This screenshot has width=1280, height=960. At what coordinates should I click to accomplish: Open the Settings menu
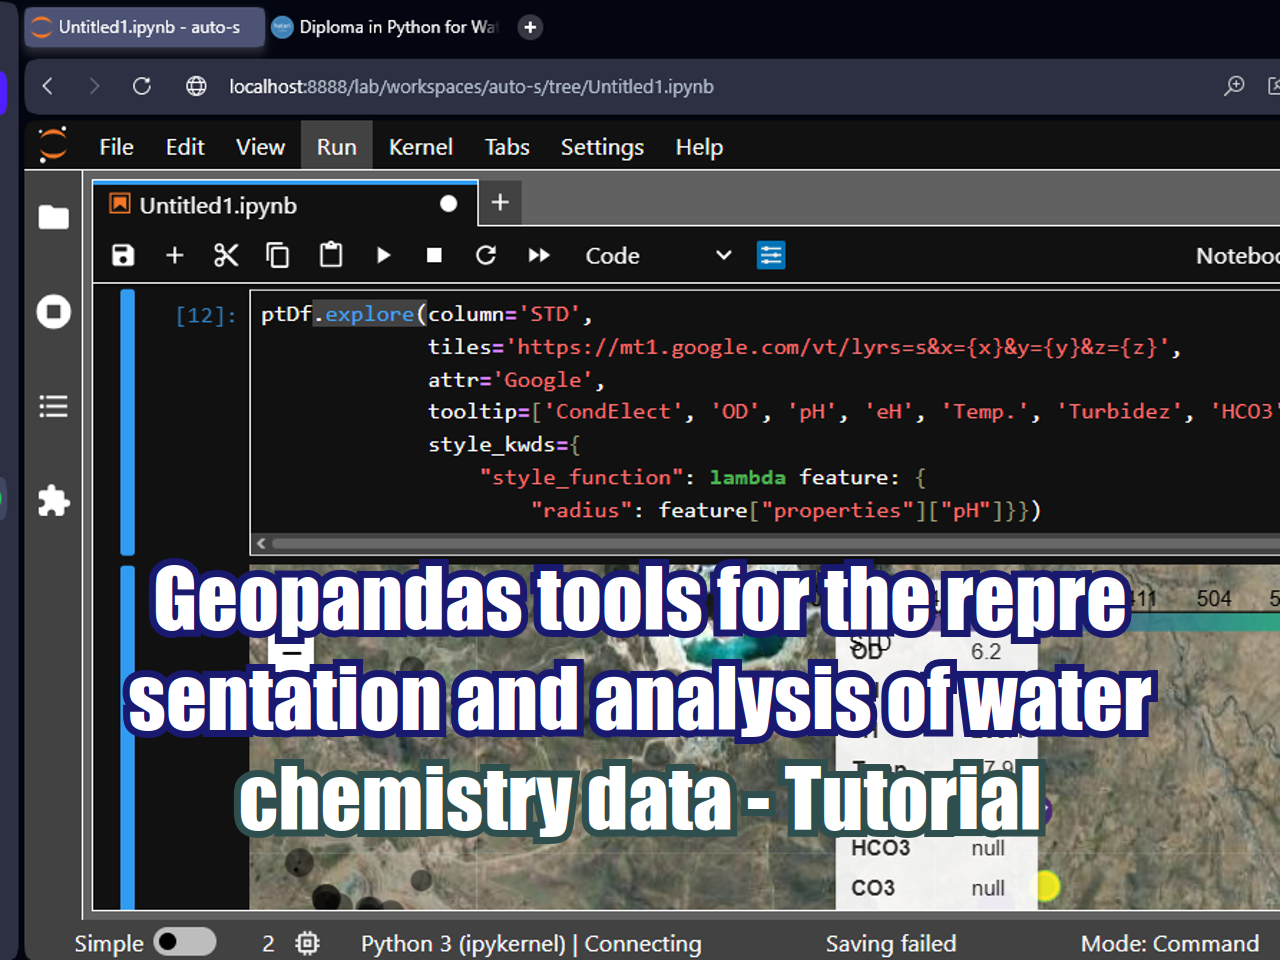point(602,147)
